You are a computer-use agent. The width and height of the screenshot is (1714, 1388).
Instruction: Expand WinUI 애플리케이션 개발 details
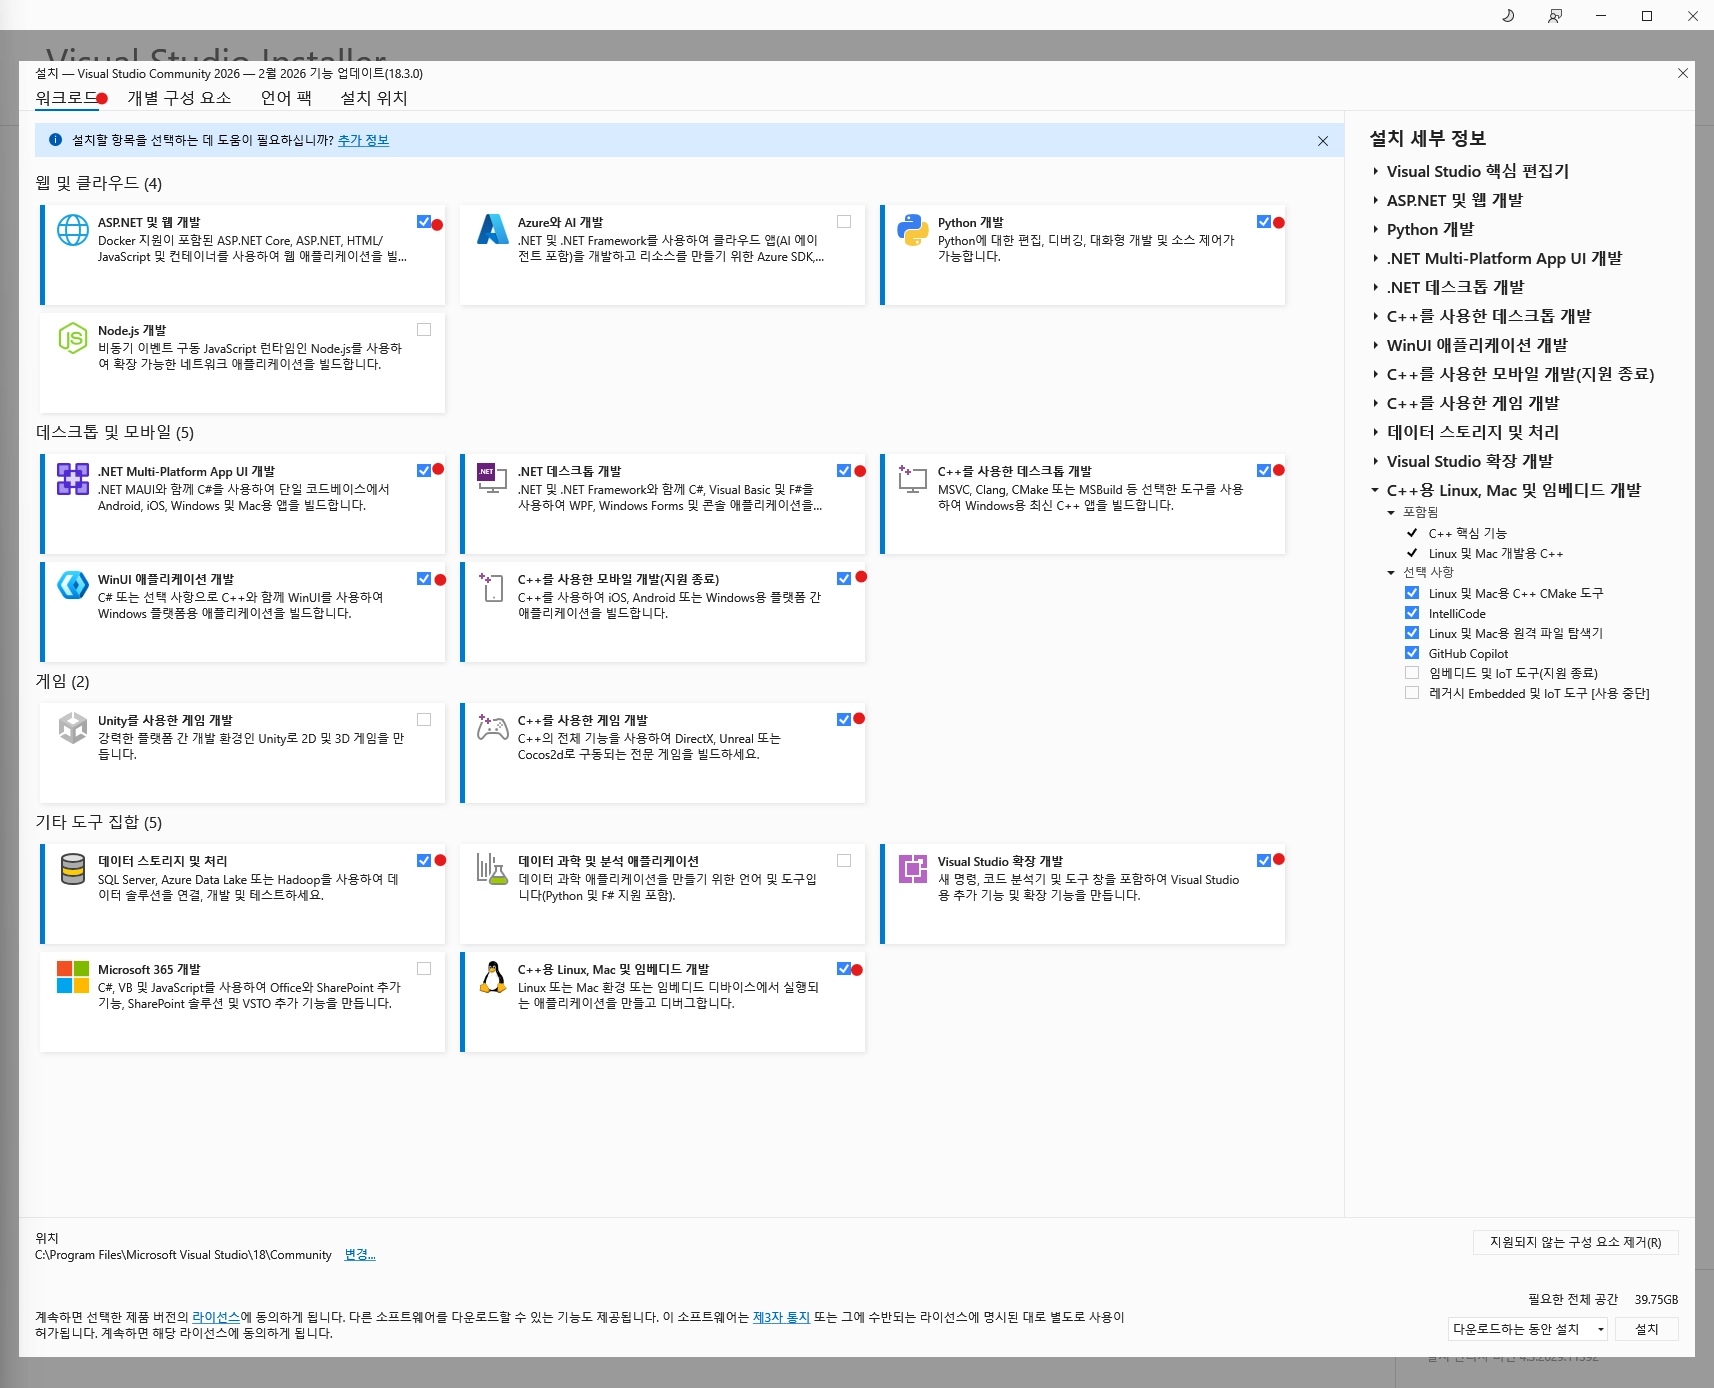point(1376,346)
